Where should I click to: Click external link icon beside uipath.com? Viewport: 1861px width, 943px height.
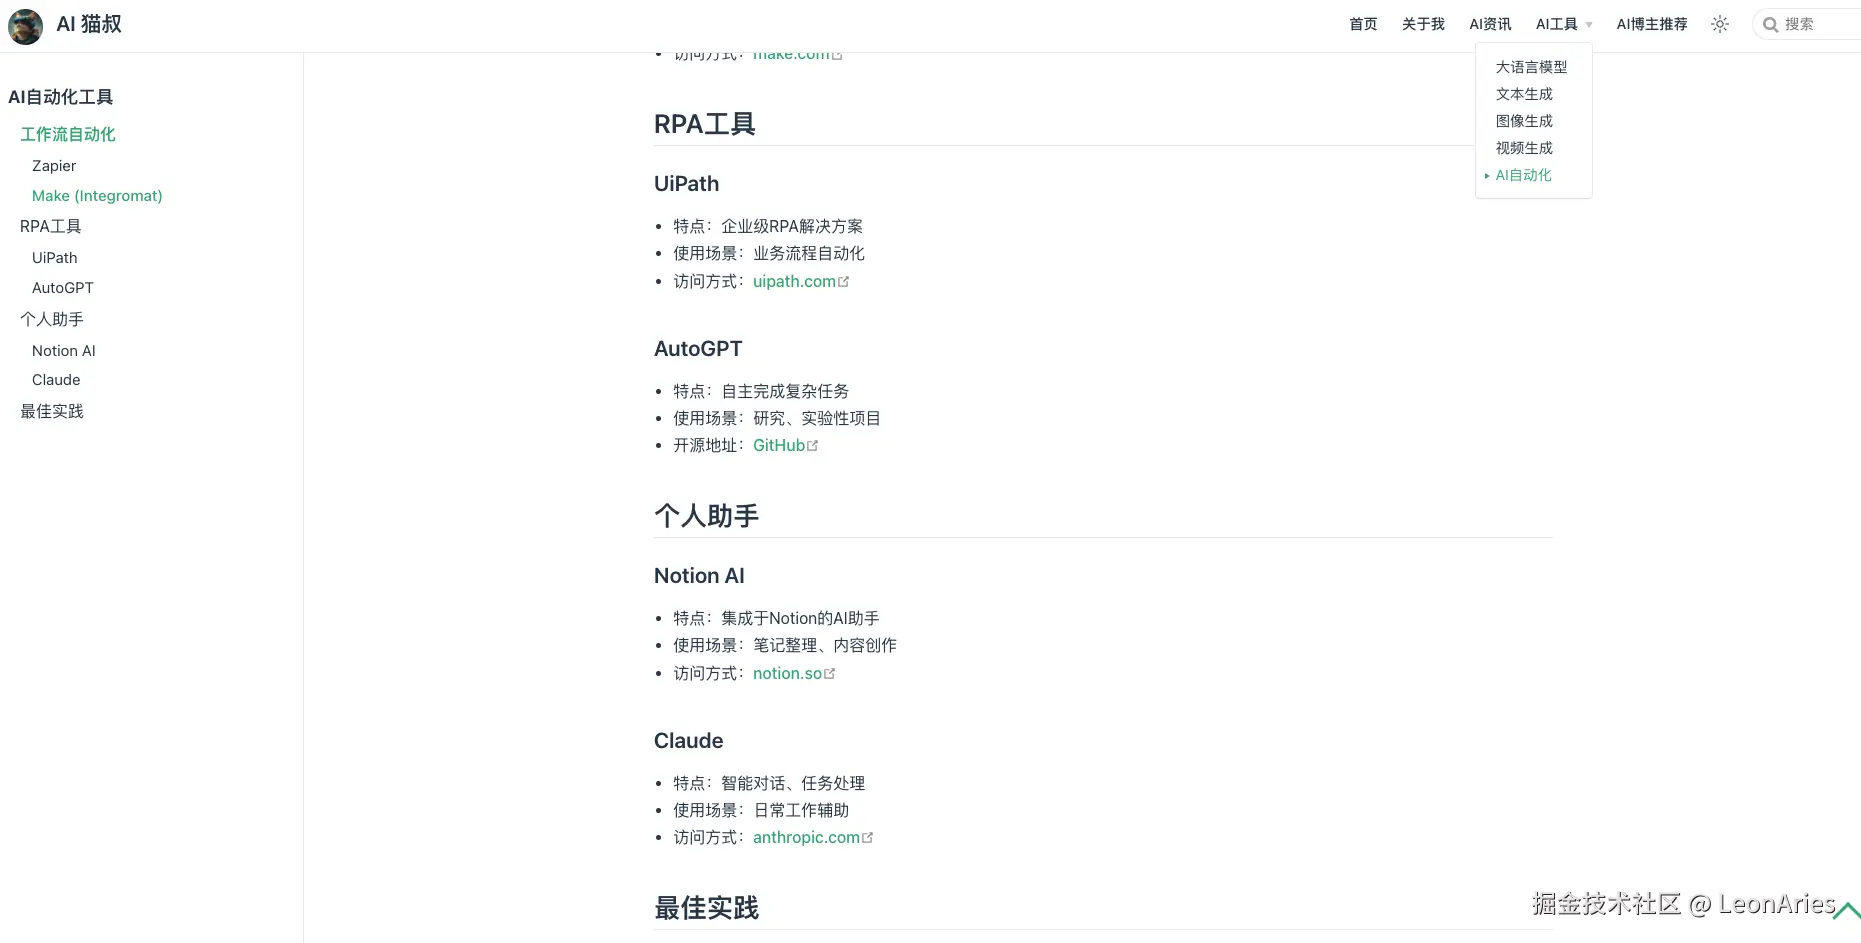[x=844, y=282]
